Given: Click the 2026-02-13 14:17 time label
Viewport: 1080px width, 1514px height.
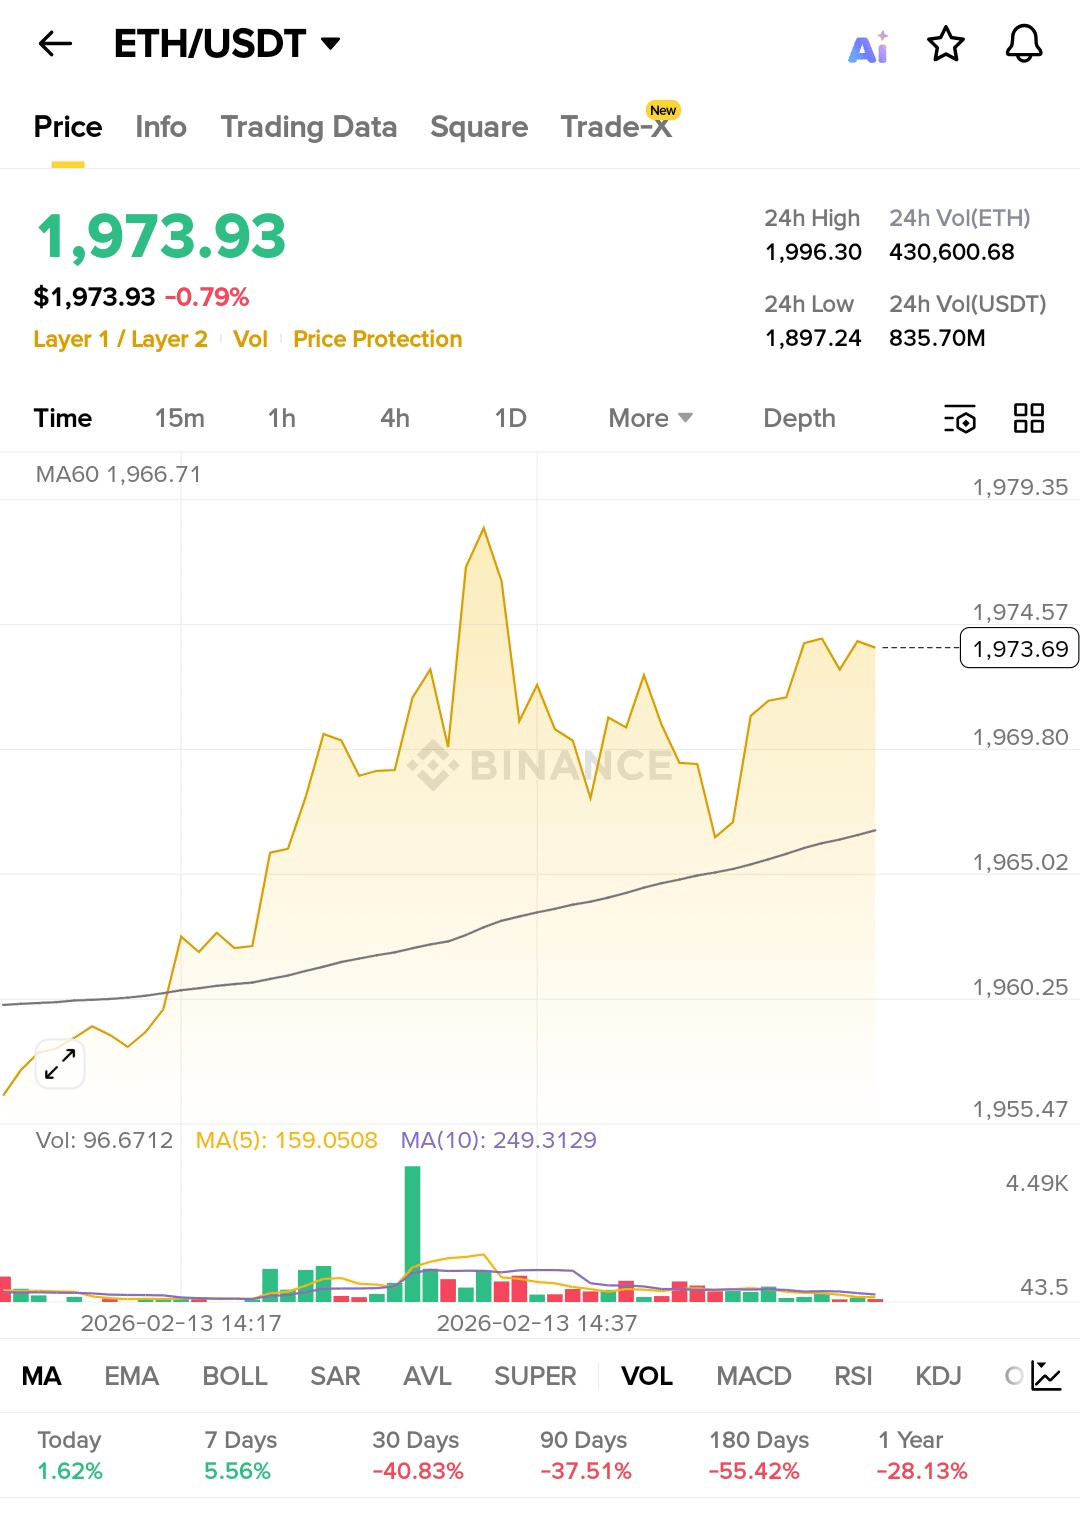Looking at the screenshot, I should [181, 1323].
